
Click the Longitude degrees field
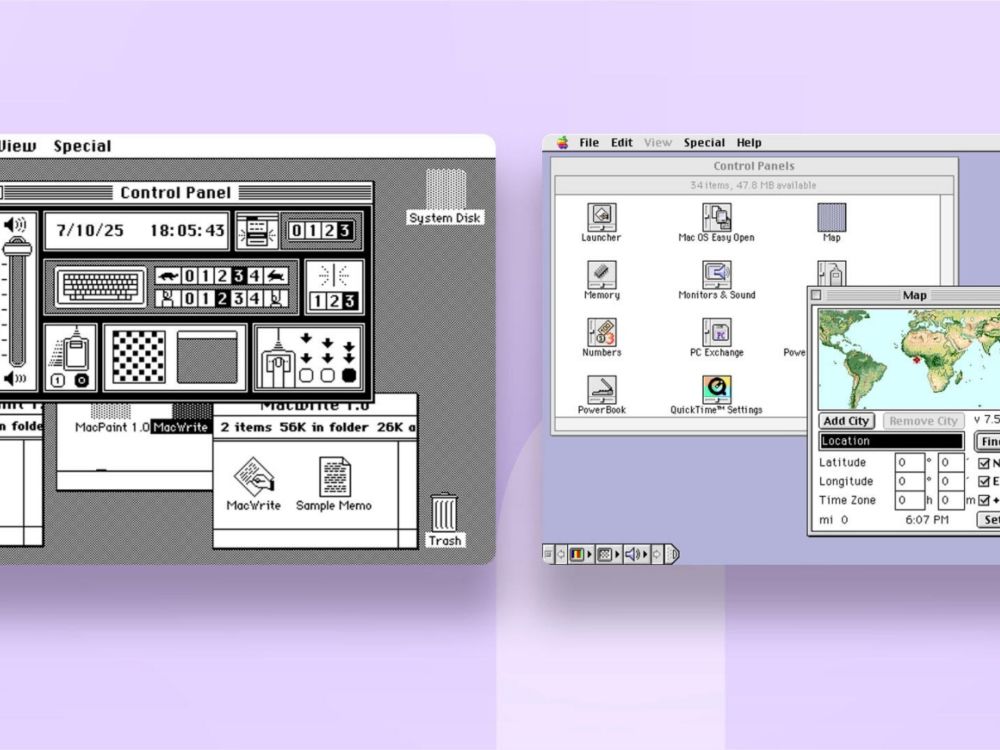coord(909,482)
